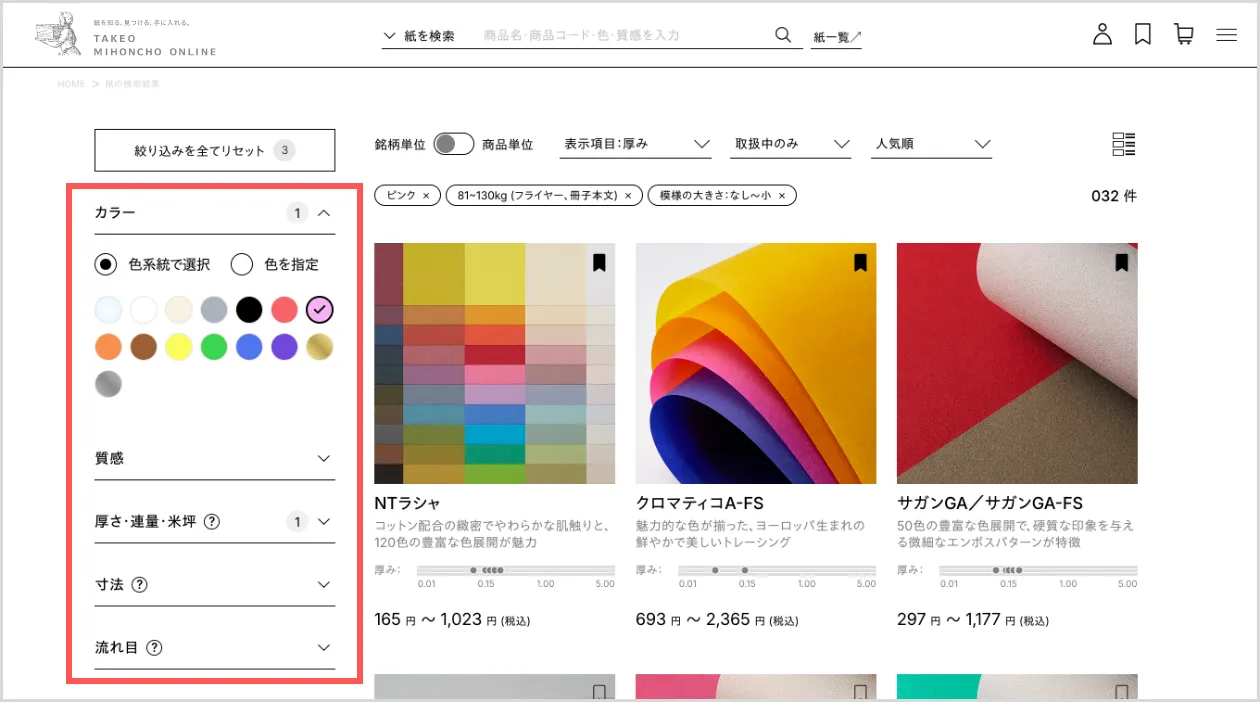Select the 色を指定 radio button
This screenshot has width=1260, height=702.
tap(241, 265)
